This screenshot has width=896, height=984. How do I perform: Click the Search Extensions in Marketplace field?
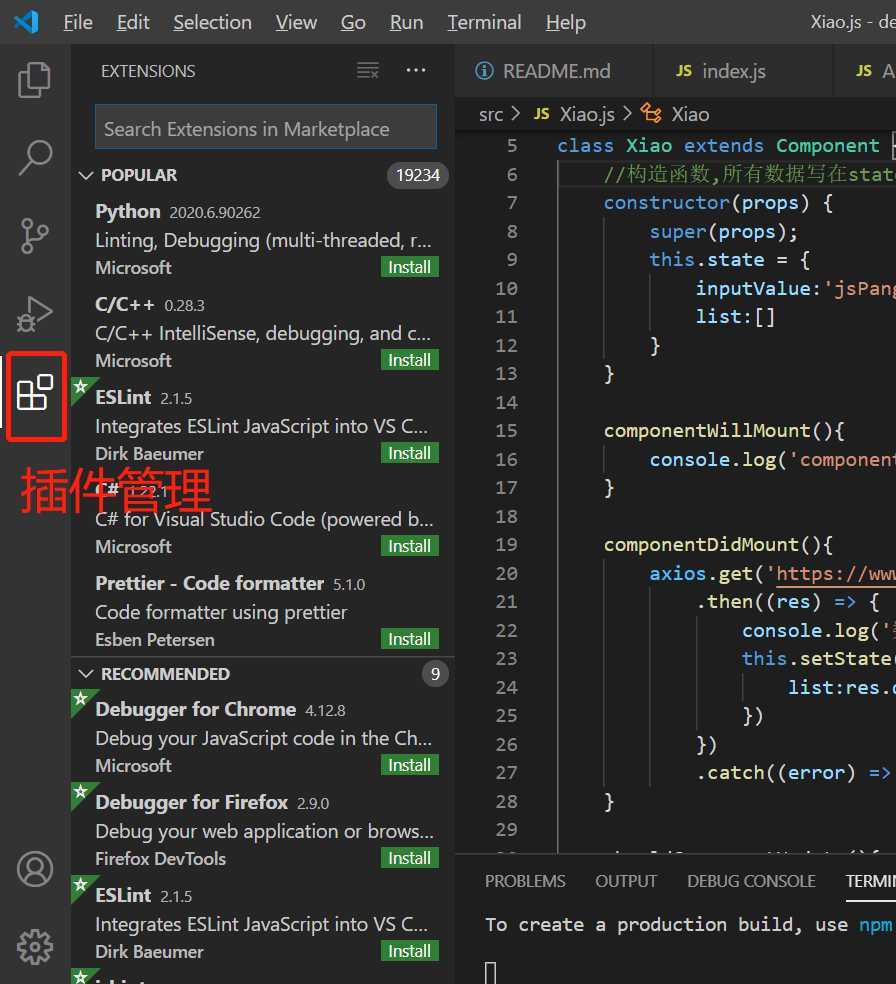coord(265,129)
